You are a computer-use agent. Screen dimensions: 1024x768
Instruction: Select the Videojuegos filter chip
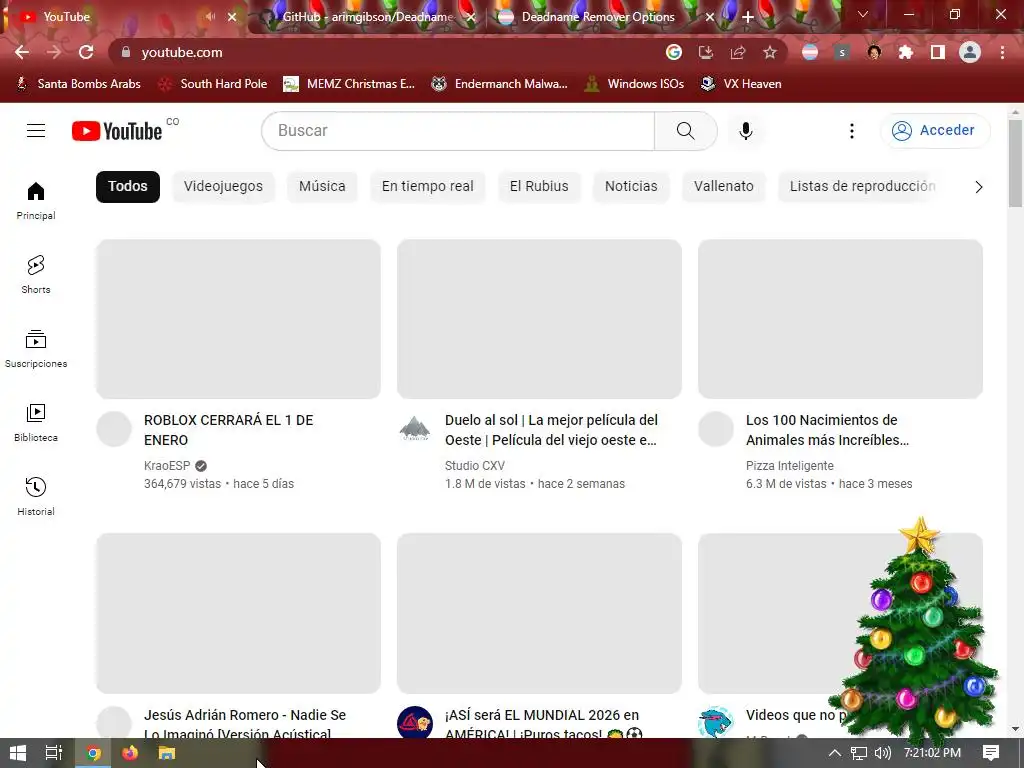coord(223,187)
